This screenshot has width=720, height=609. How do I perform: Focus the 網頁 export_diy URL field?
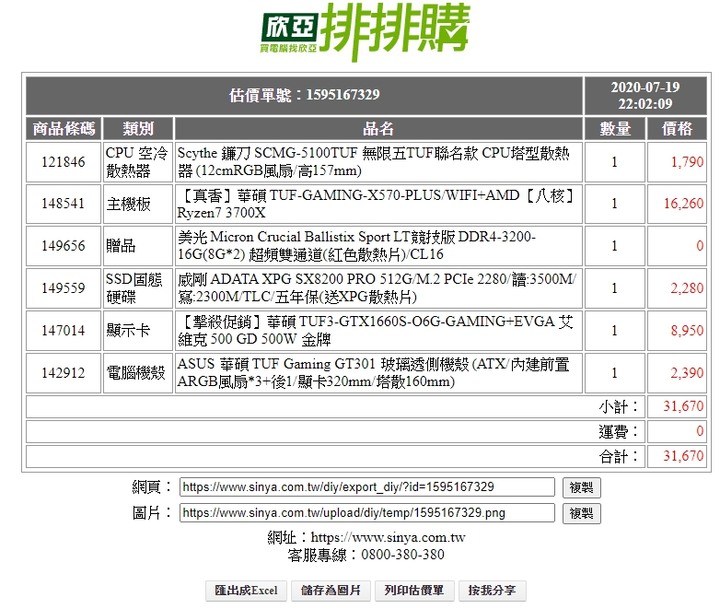coord(367,487)
